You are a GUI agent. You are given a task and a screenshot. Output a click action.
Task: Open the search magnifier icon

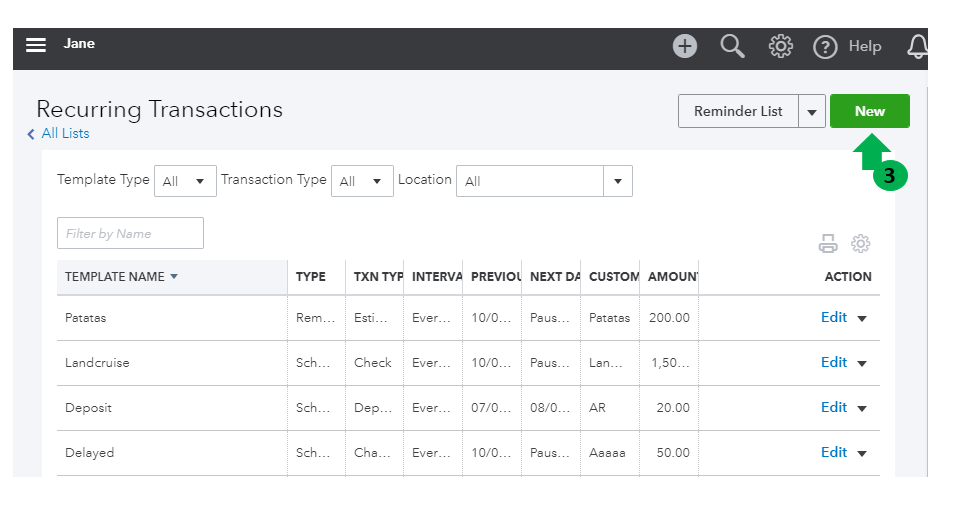(733, 46)
